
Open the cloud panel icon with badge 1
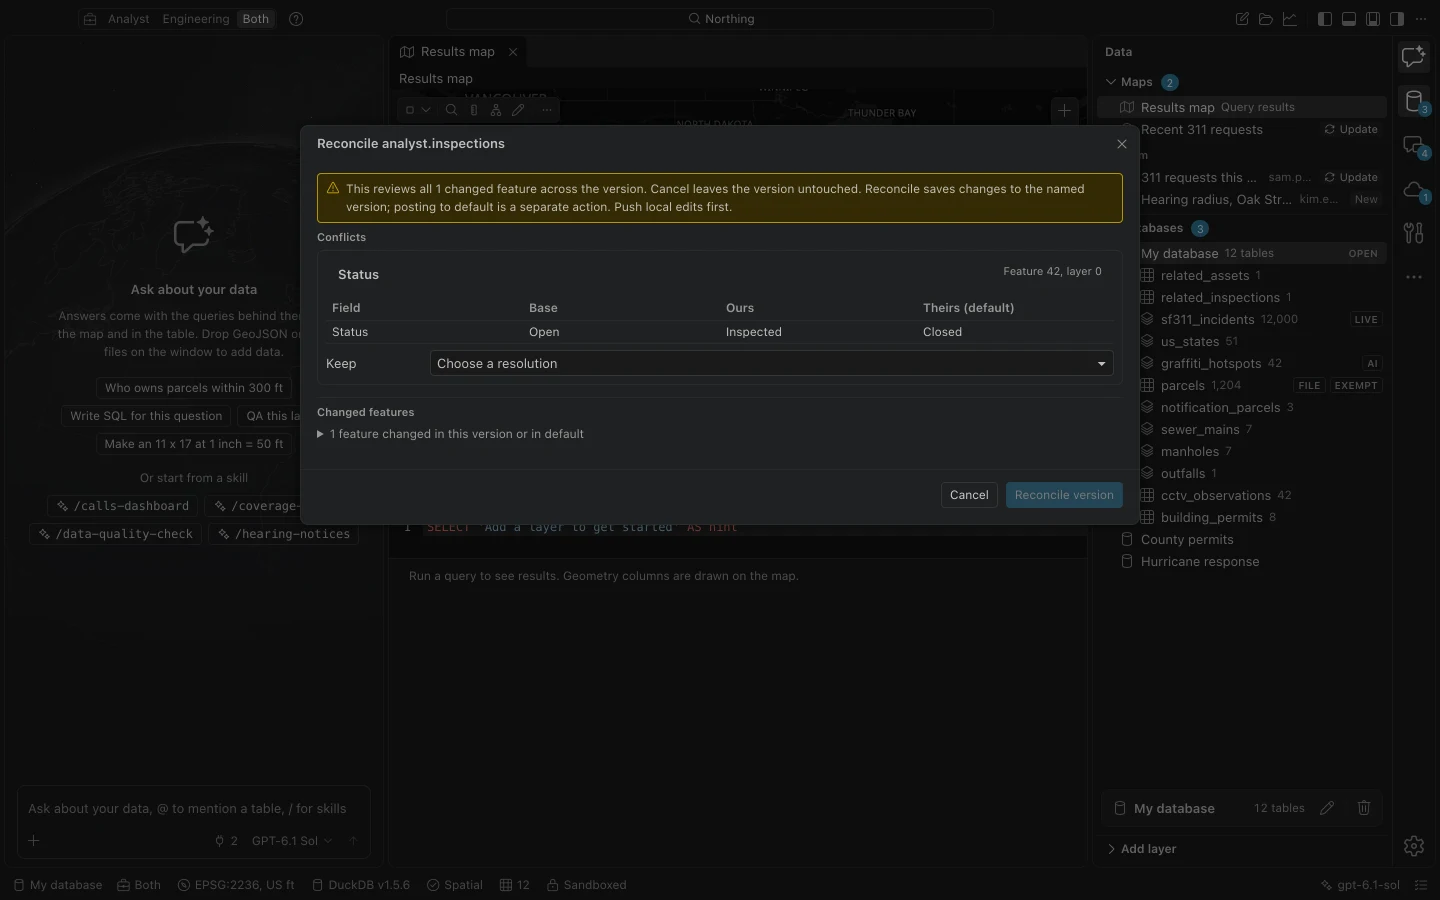[x=1414, y=189]
